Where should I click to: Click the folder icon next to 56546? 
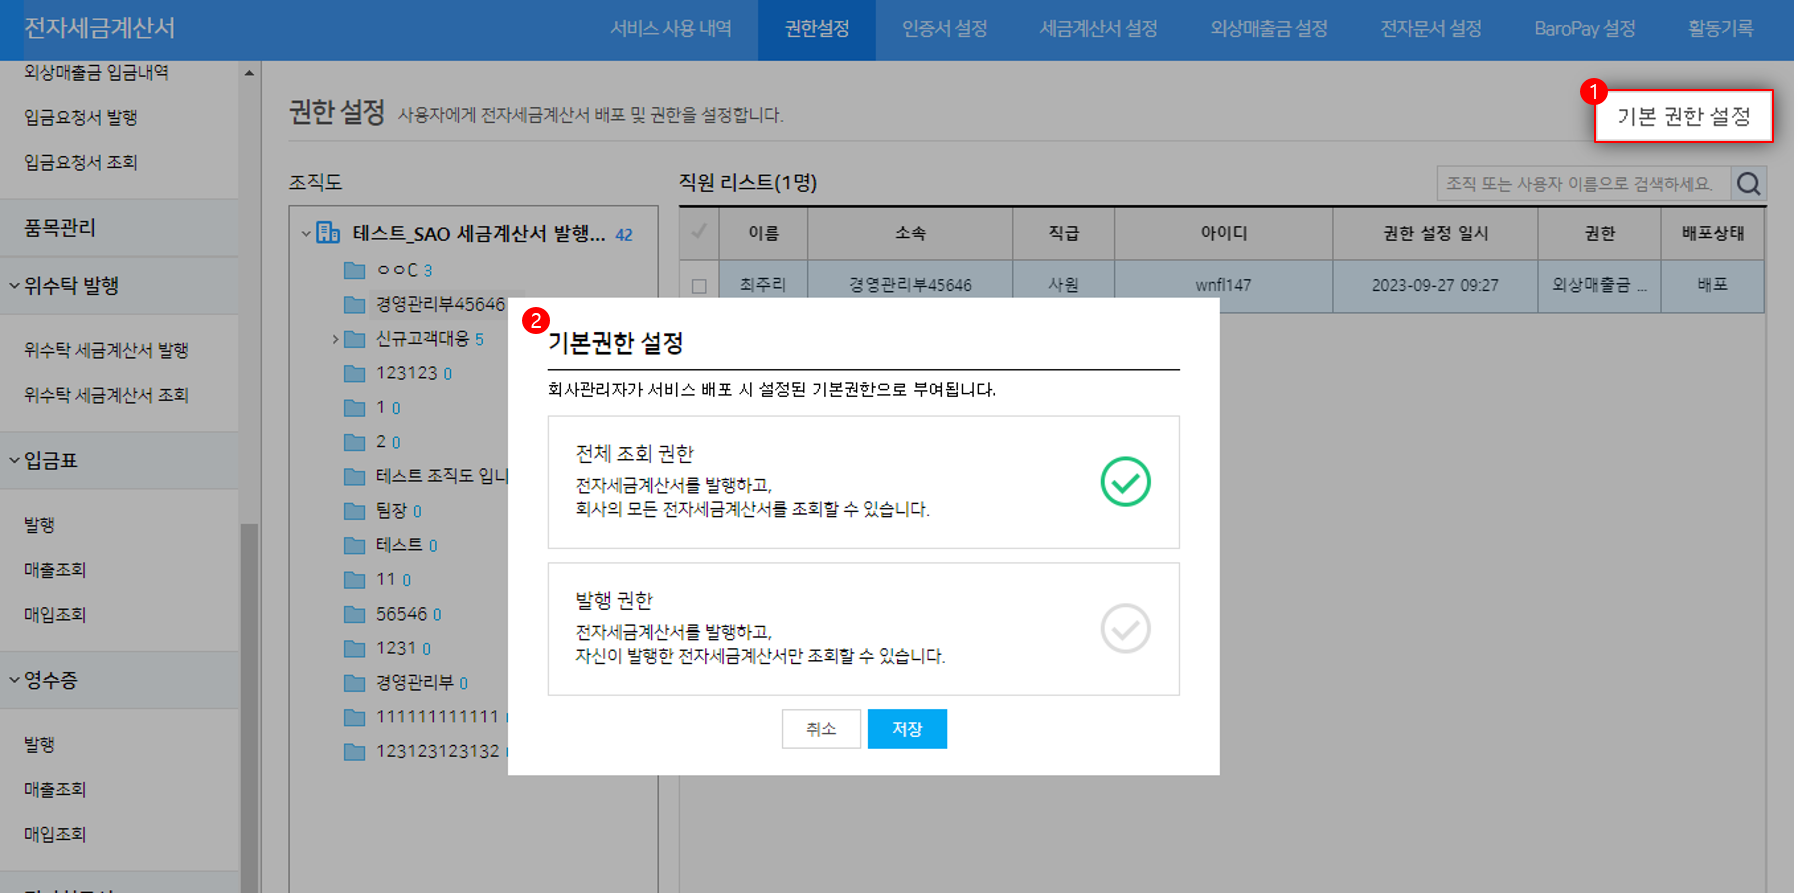354,614
